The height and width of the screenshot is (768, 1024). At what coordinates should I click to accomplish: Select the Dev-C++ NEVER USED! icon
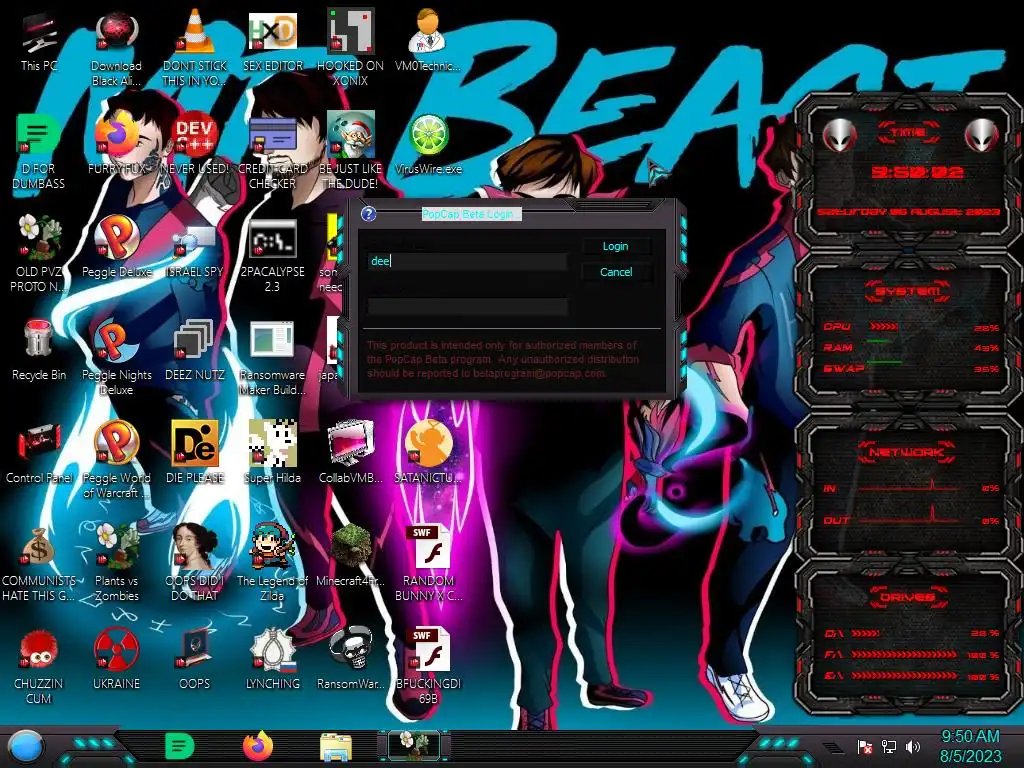pyautogui.click(x=195, y=144)
